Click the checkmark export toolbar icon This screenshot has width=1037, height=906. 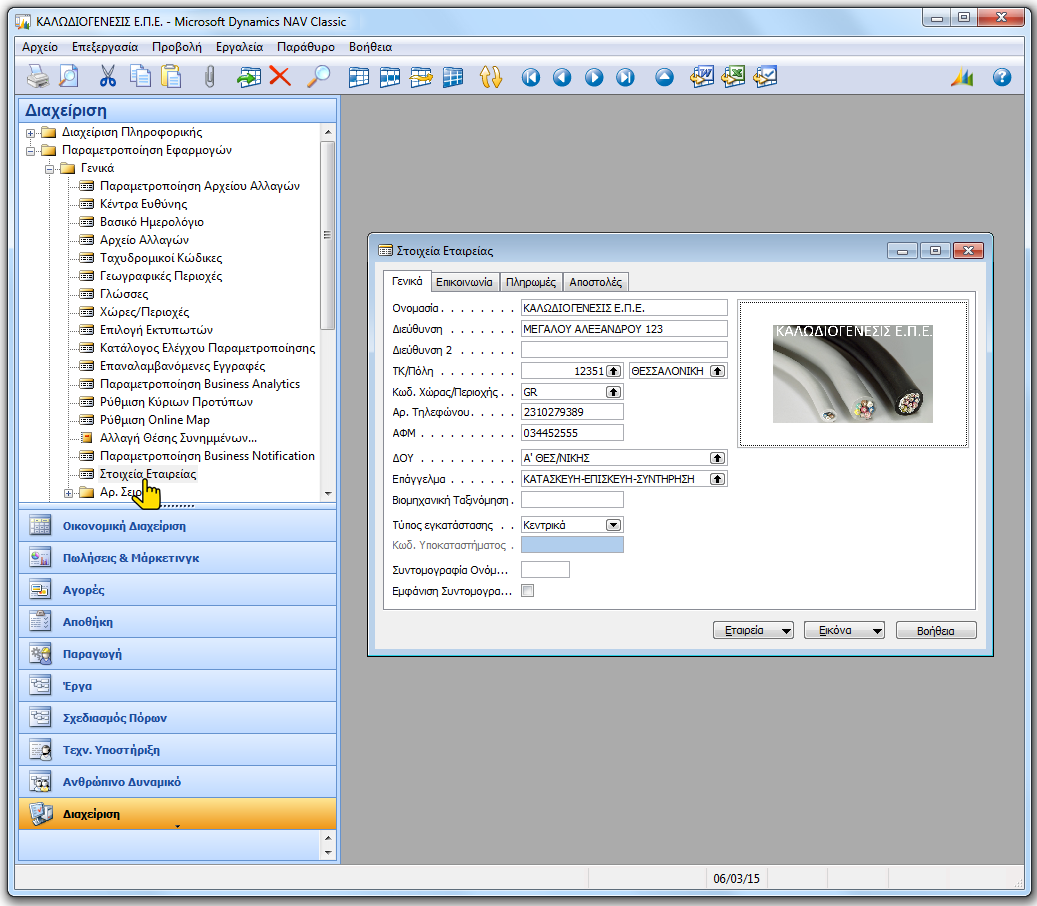tap(765, 77)
